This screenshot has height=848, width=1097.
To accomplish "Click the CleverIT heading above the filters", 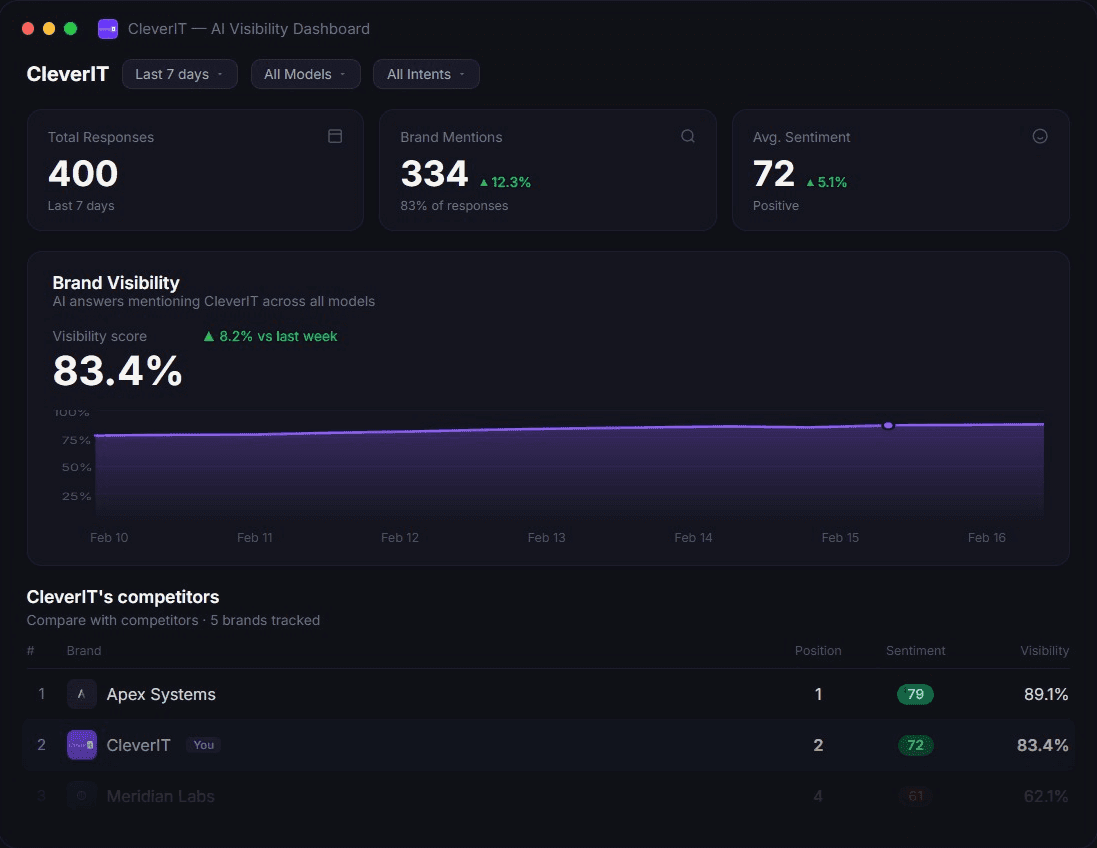I will (x=66, y=73).
